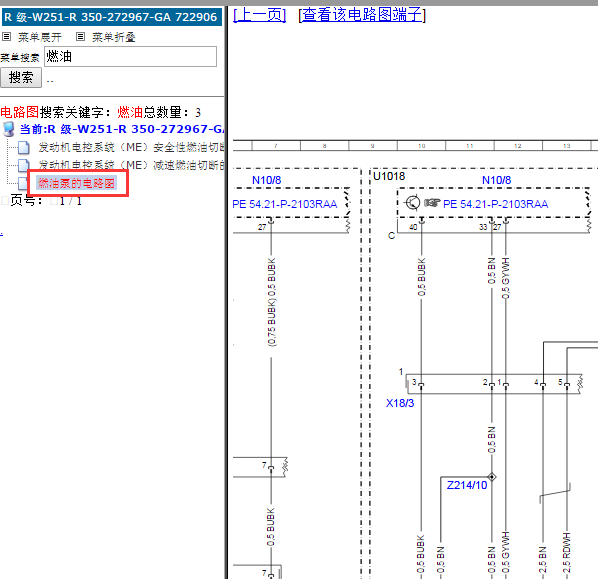Click the U1018 label in the diagram
Viewport: 598px width, 579px height.
point(389,176)
